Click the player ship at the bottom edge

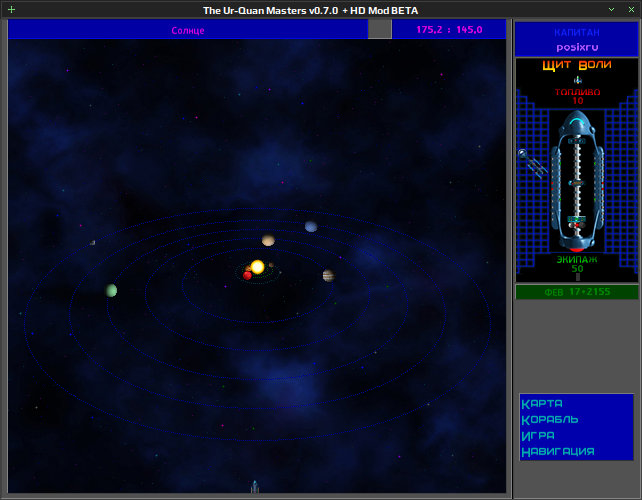(255, 486)
